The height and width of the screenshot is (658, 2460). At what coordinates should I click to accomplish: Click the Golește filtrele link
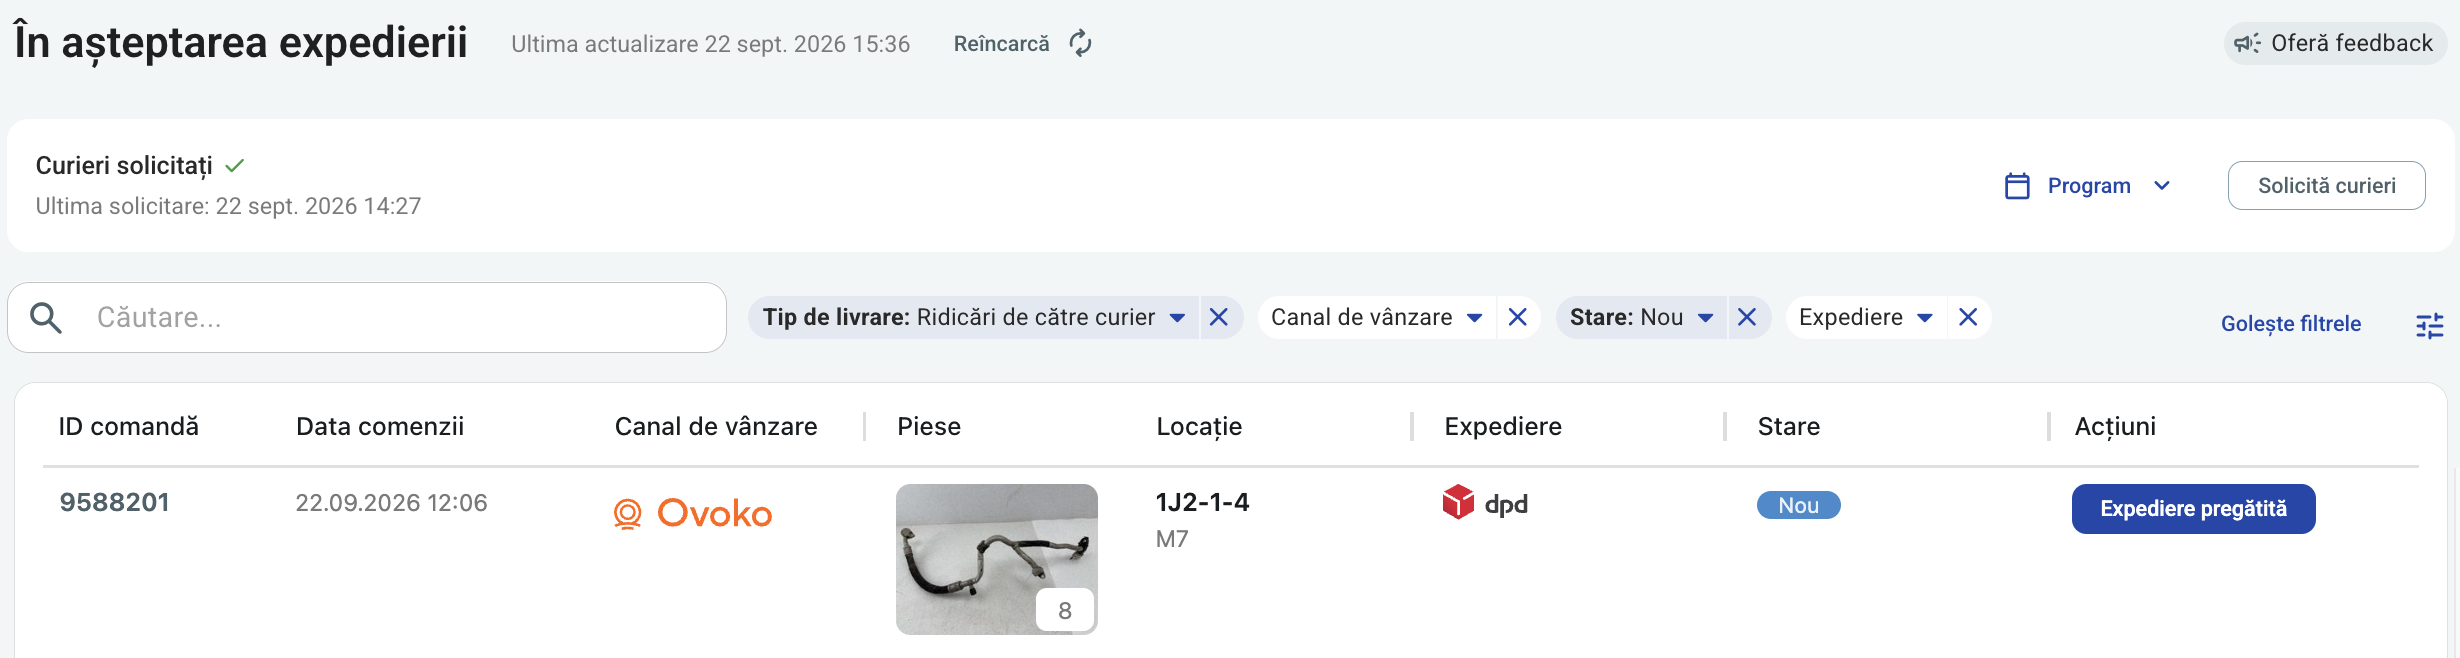[x=2290, y=324]
